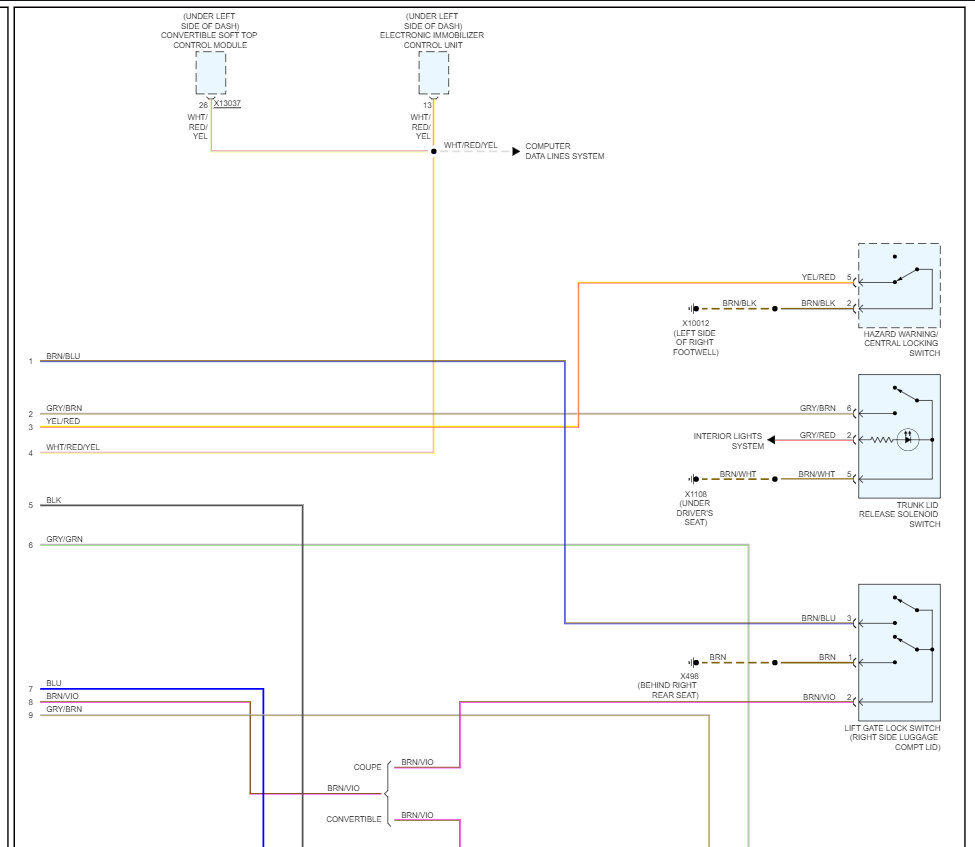Select the Trunk Lid Release Solenoid Switch symbol

(899, 436)
